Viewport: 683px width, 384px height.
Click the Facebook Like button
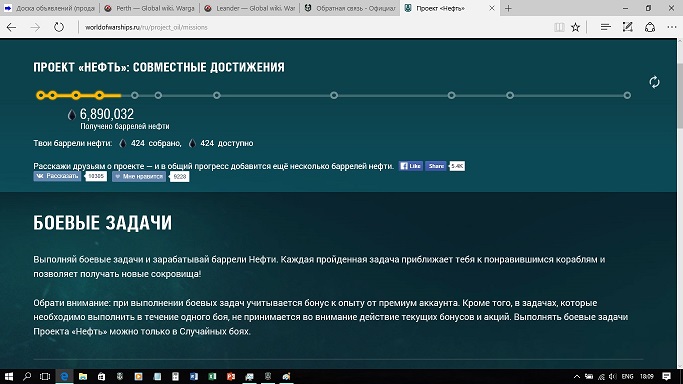pyautogui.click(x=410, y=166)
